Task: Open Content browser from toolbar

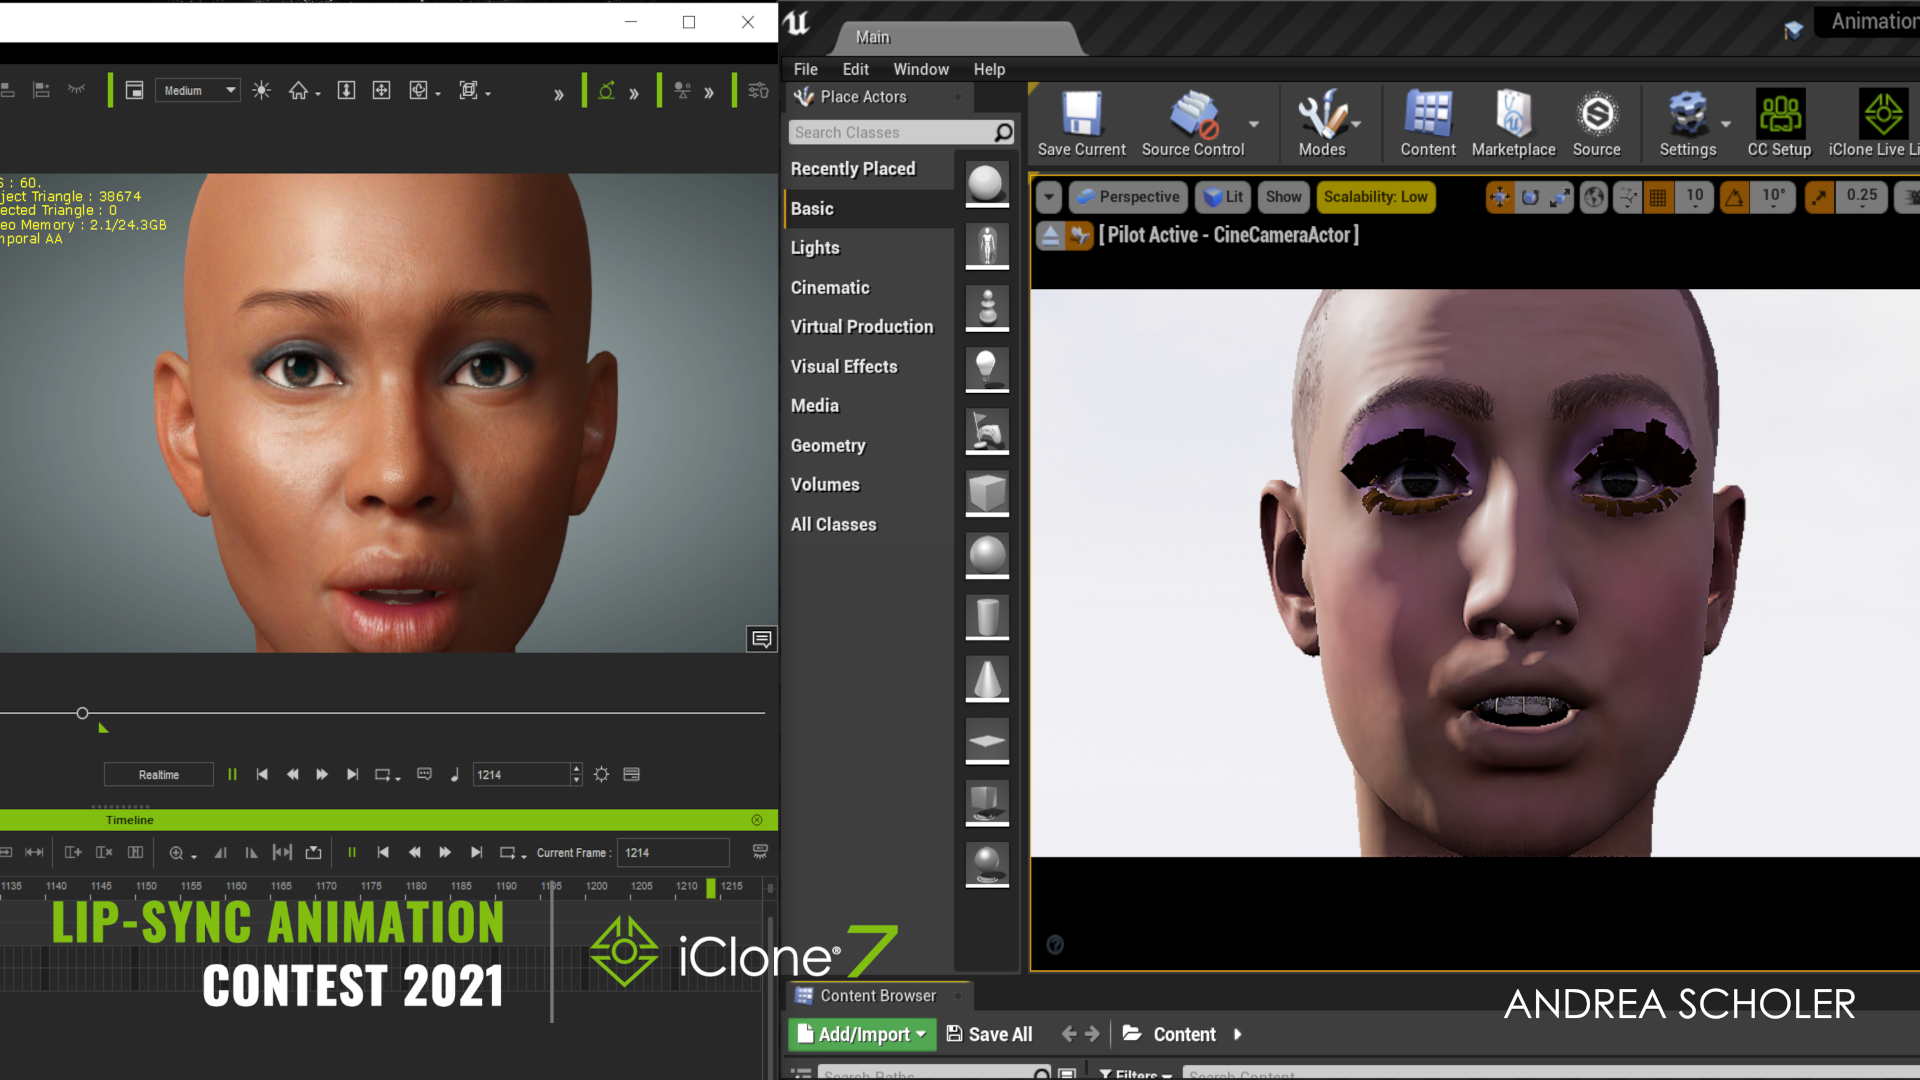Action: (x=1427, y=124)
